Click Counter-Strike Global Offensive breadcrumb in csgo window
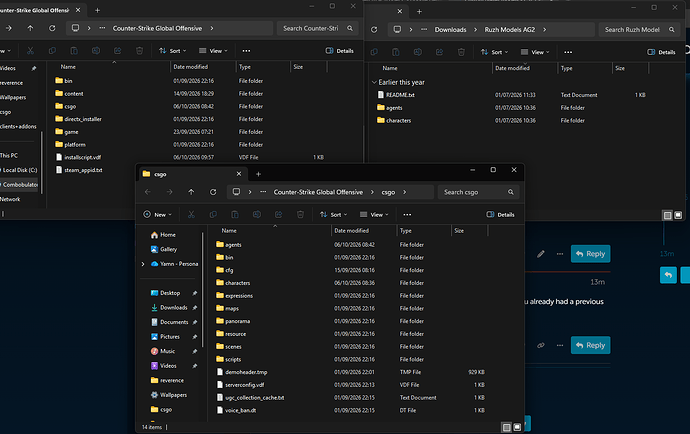Screen dimensions: 690x434 (318, 192)
